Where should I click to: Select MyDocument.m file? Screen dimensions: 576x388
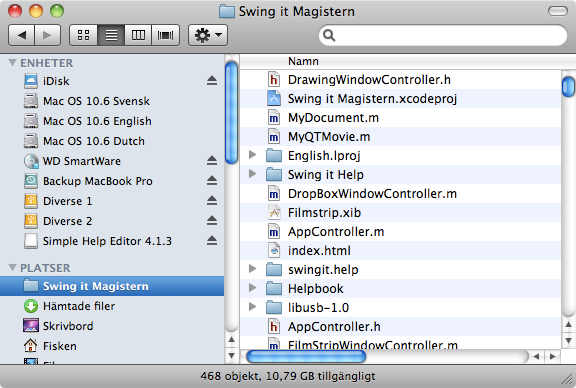click(401, 118)
